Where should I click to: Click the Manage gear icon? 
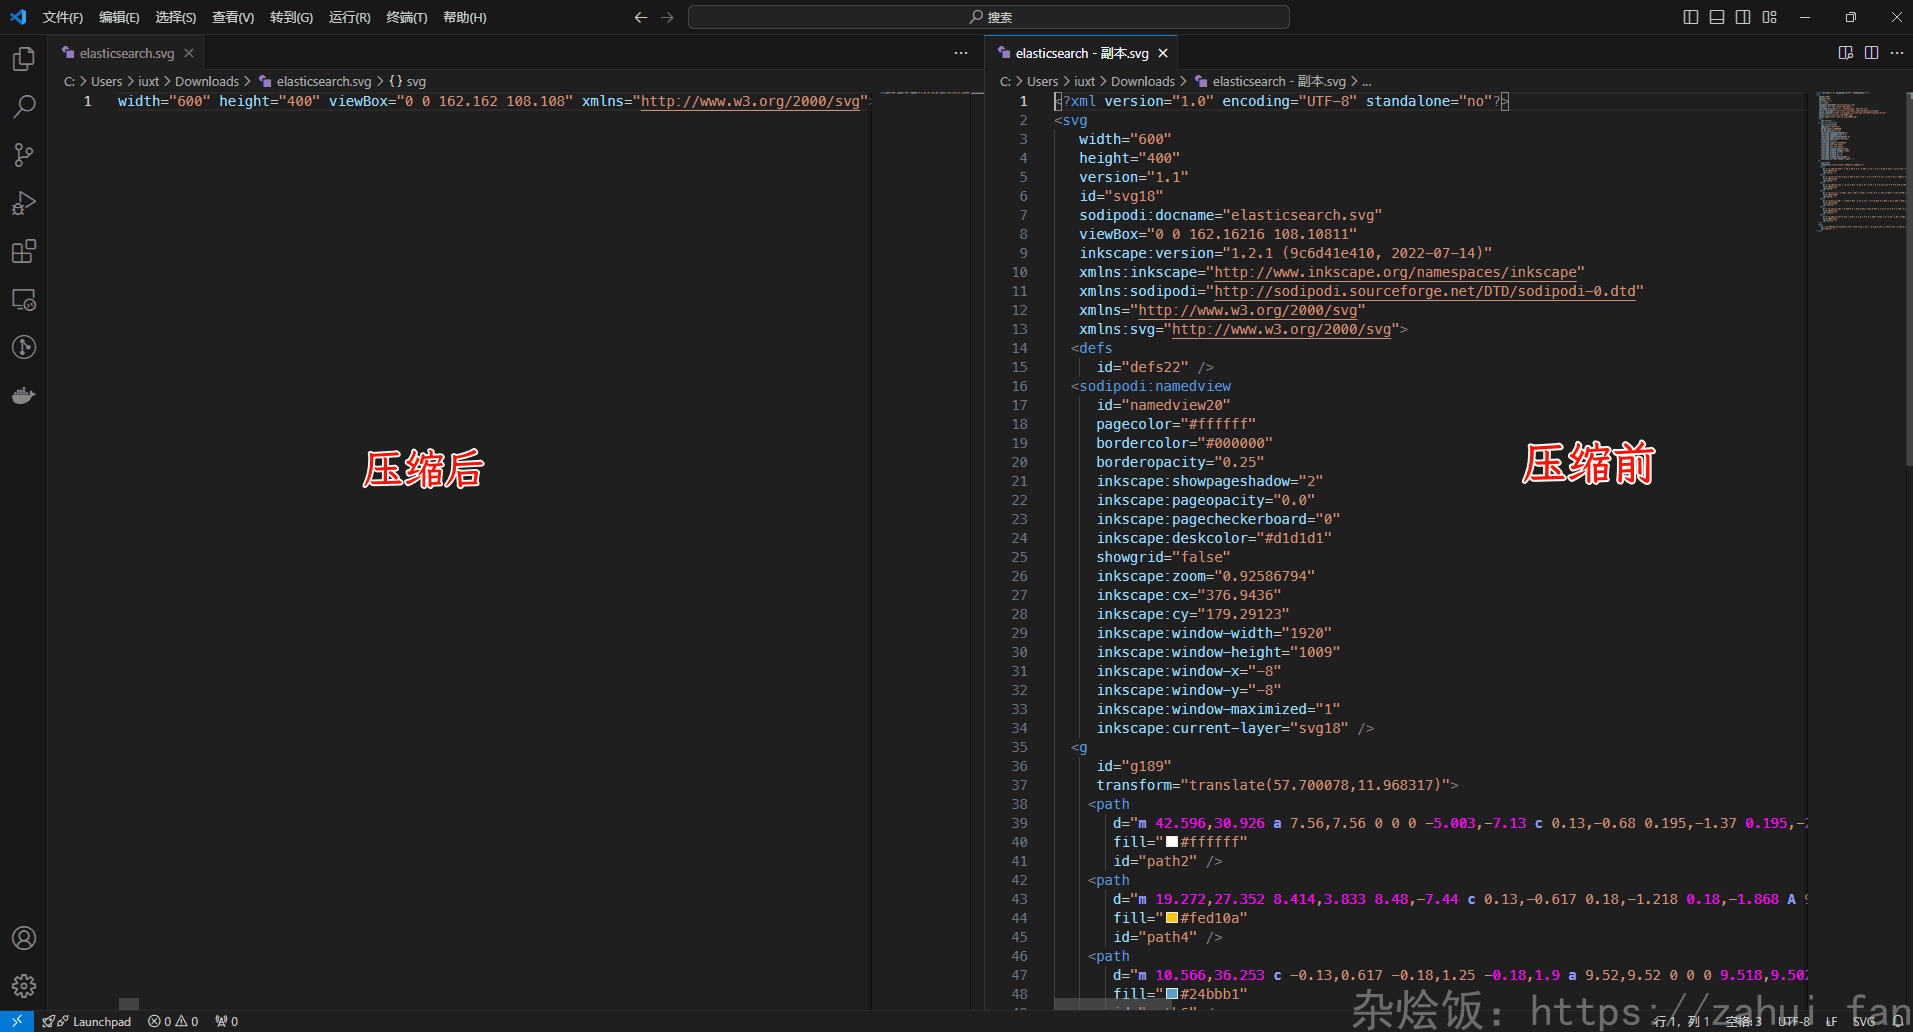[x=24, y=986]
